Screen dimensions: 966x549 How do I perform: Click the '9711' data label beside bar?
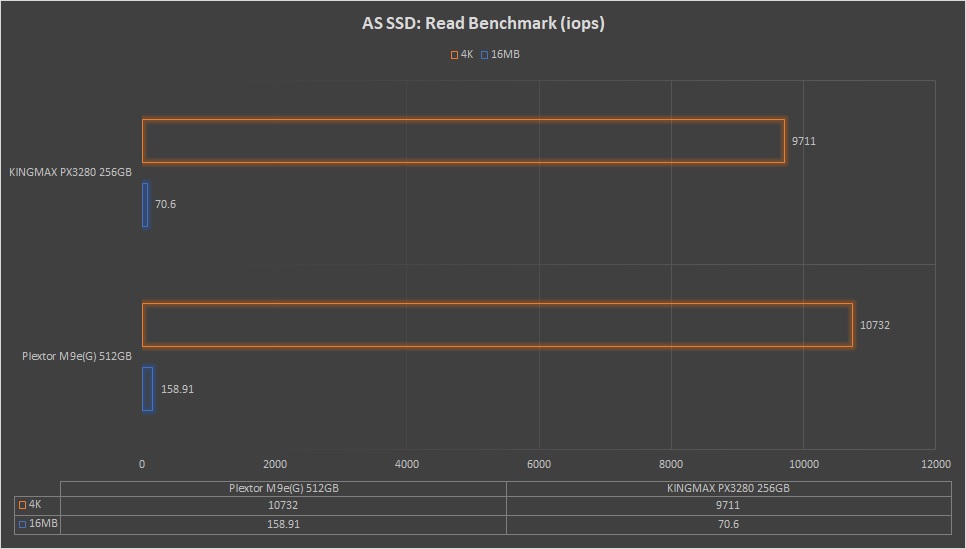[803, 141]
